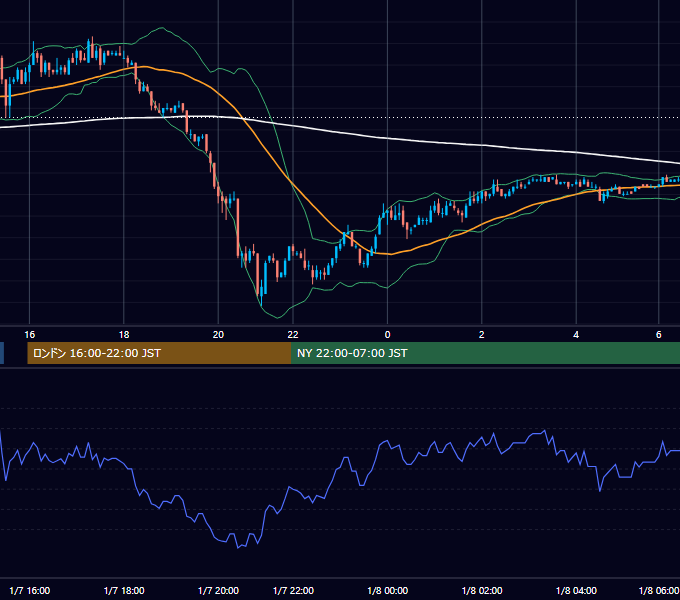
Task: Click the 1/7 20:00 date label
Action: [218, 590]
